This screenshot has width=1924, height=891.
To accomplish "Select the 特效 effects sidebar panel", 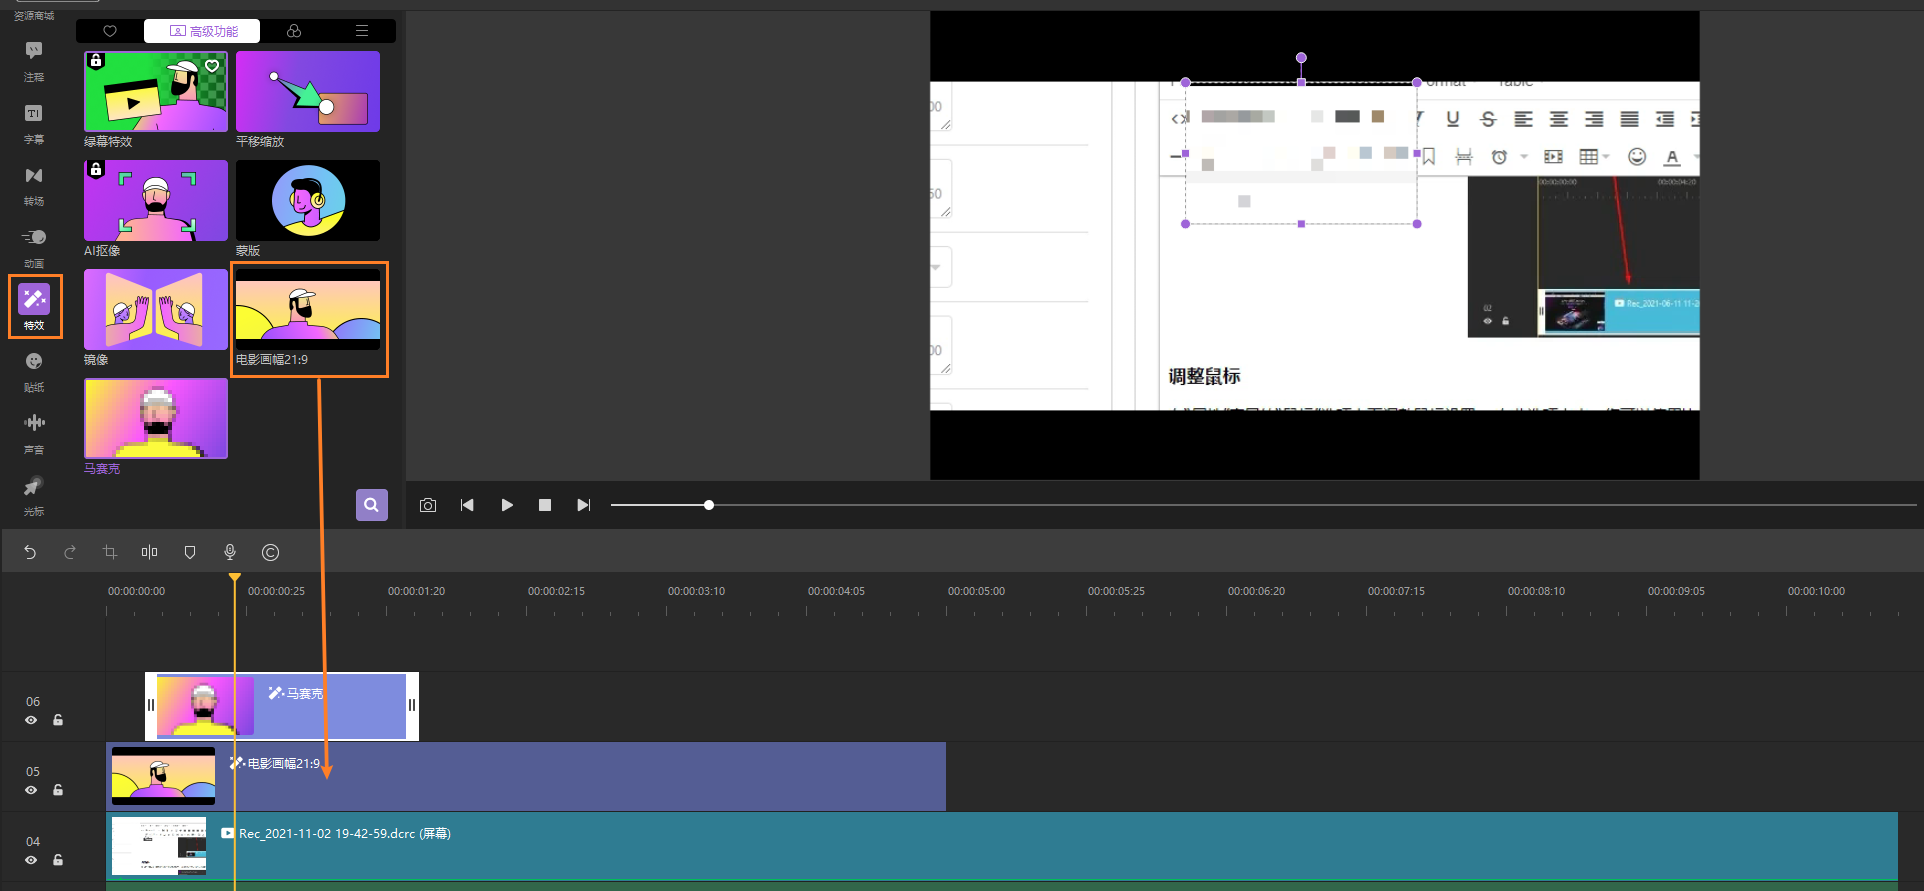I will click(34, 307).
